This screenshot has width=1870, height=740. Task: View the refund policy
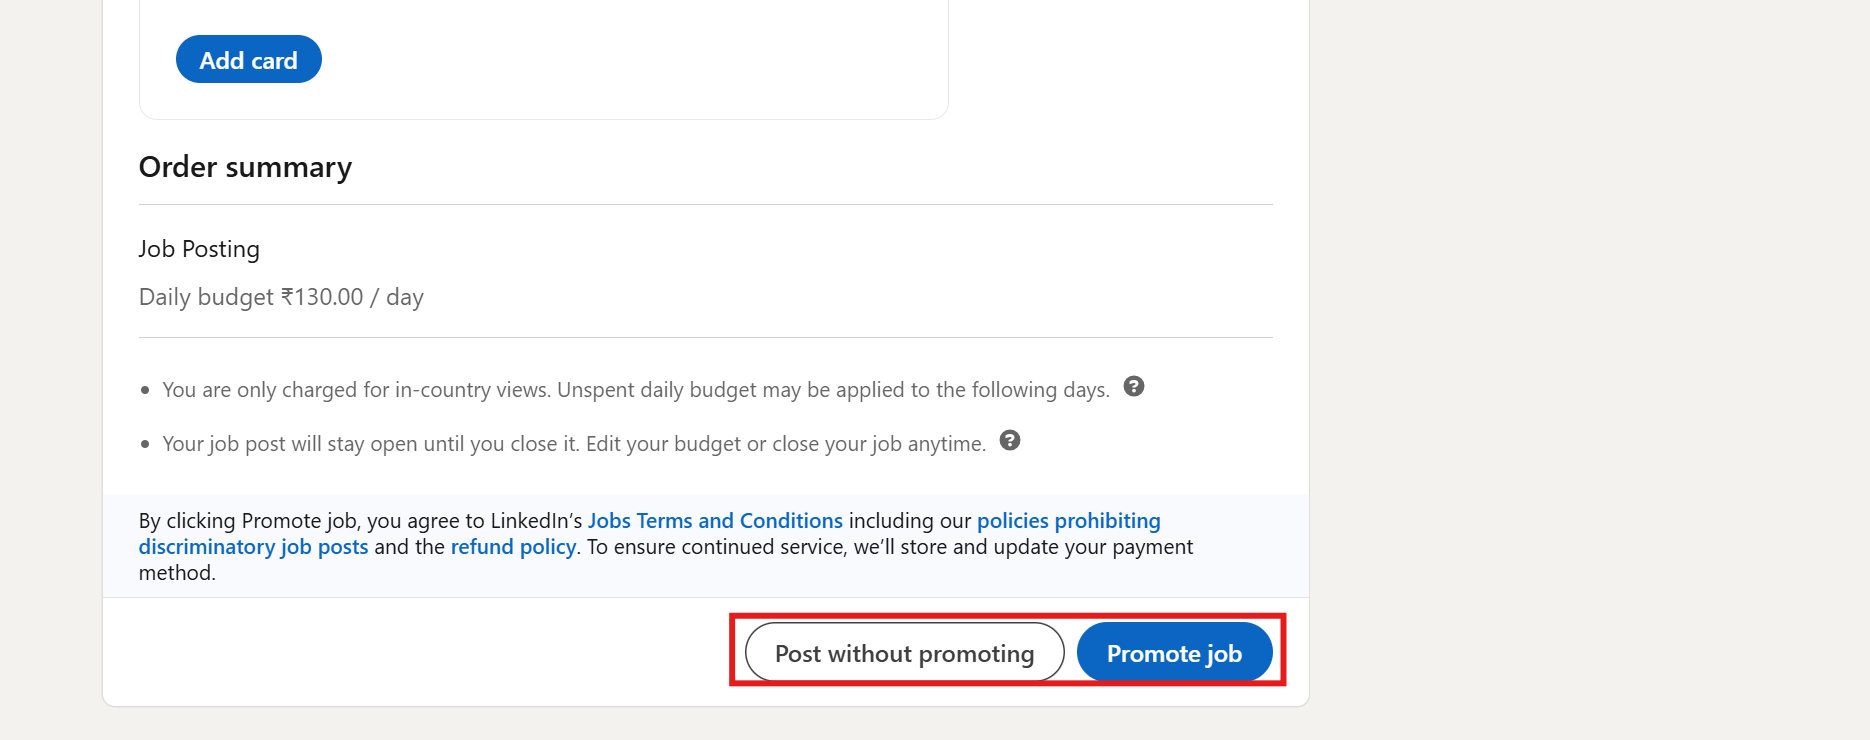(513, 546)
